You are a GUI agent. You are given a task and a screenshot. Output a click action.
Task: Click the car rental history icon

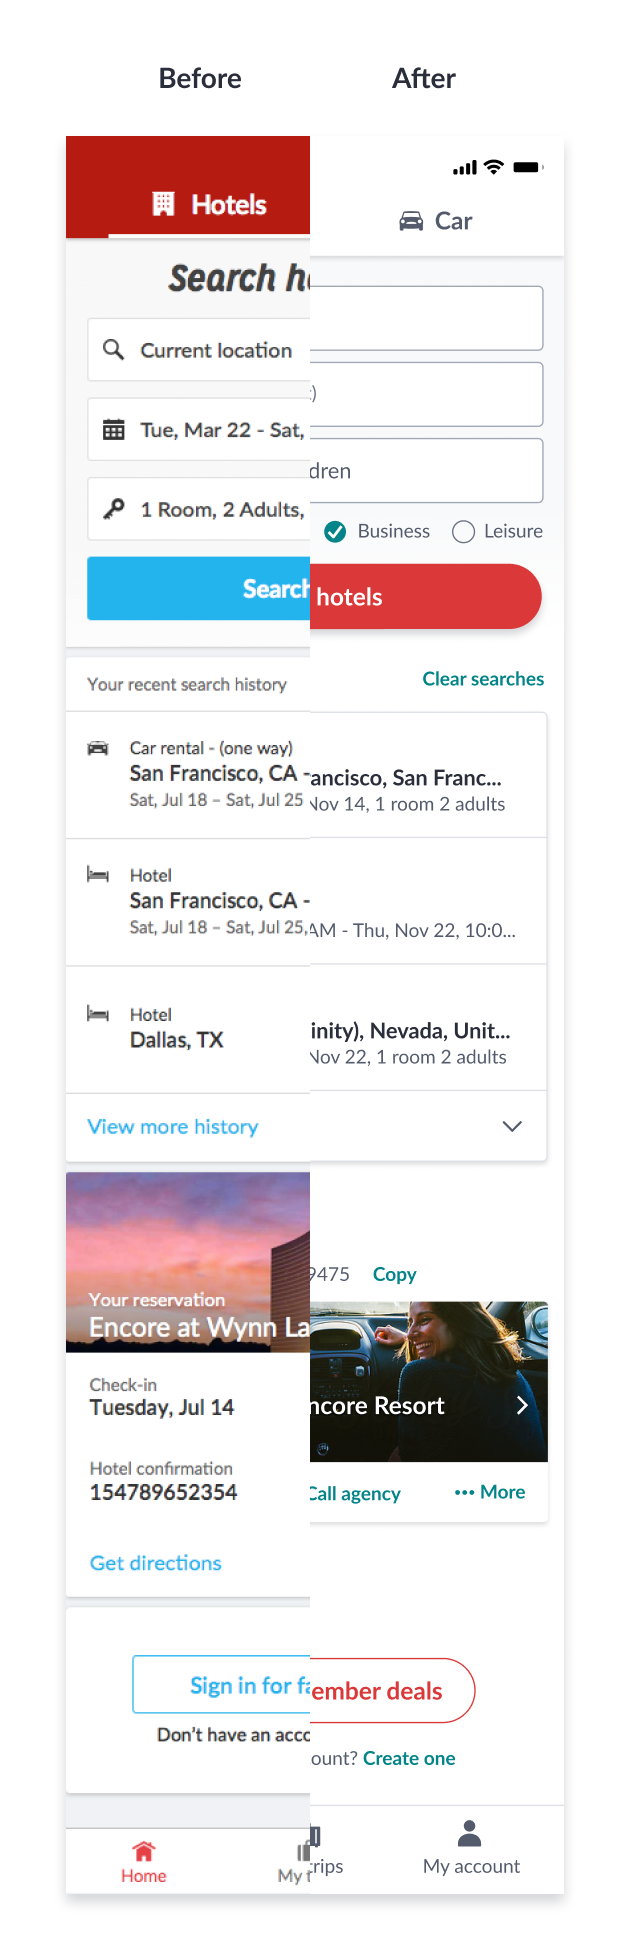pyautogui.click(x=98, y=748)
